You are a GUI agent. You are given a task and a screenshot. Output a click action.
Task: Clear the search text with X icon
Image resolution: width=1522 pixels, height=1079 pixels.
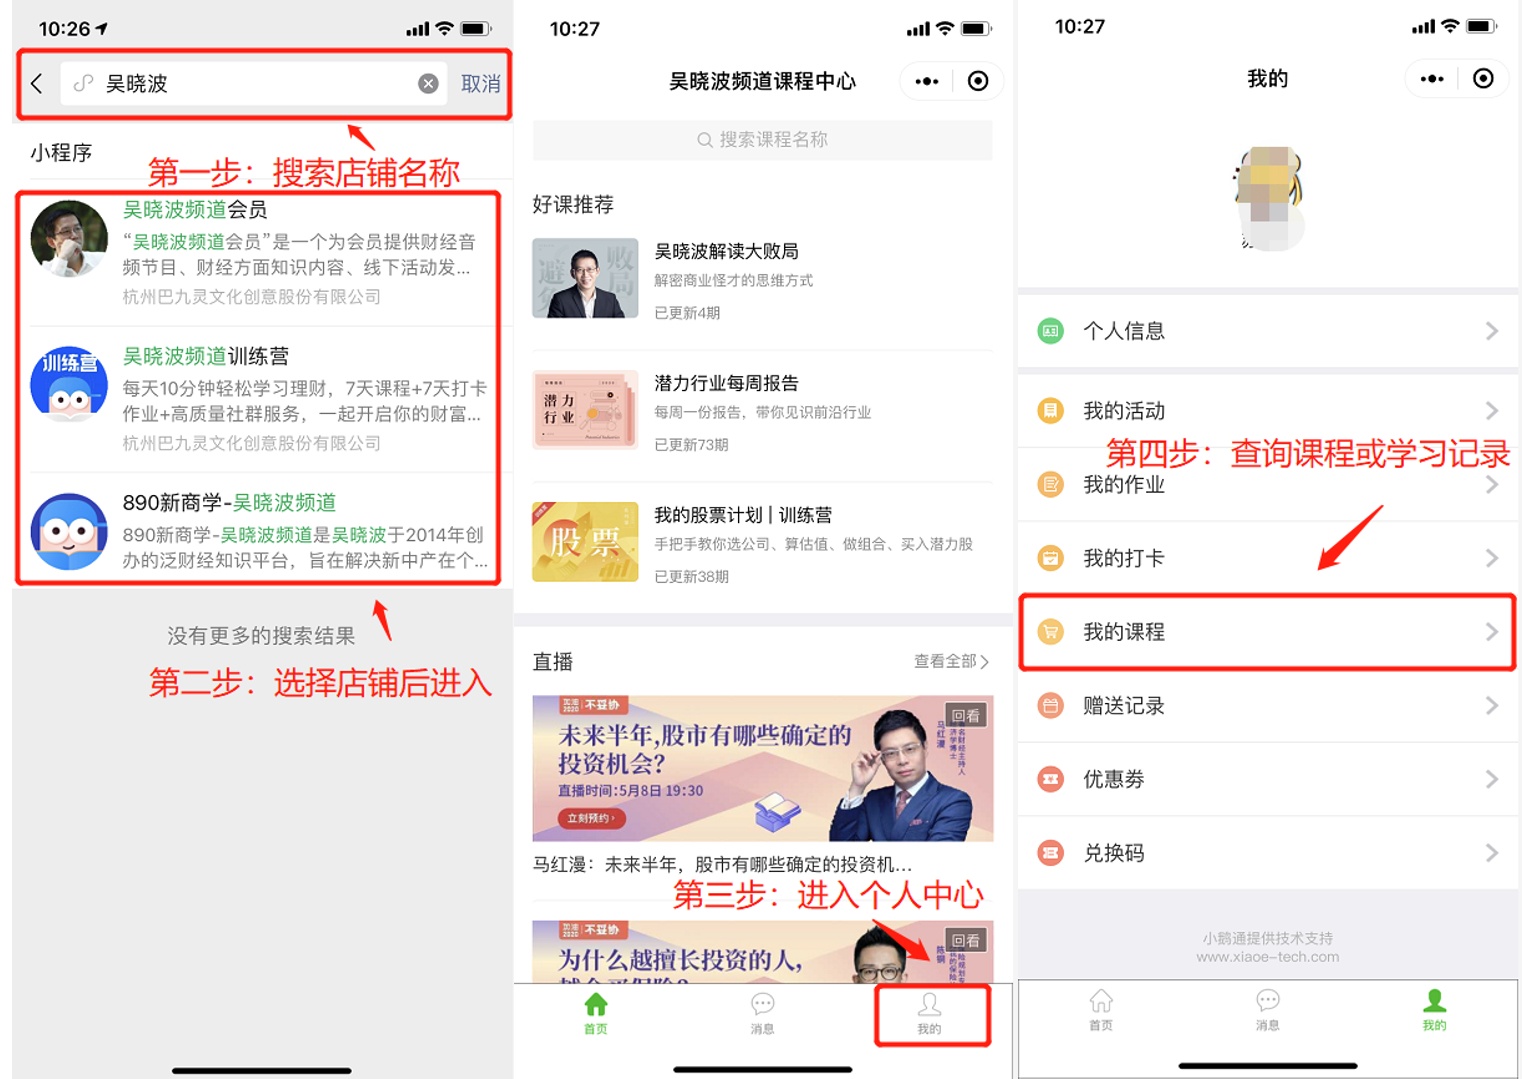[x=428, y=84]
